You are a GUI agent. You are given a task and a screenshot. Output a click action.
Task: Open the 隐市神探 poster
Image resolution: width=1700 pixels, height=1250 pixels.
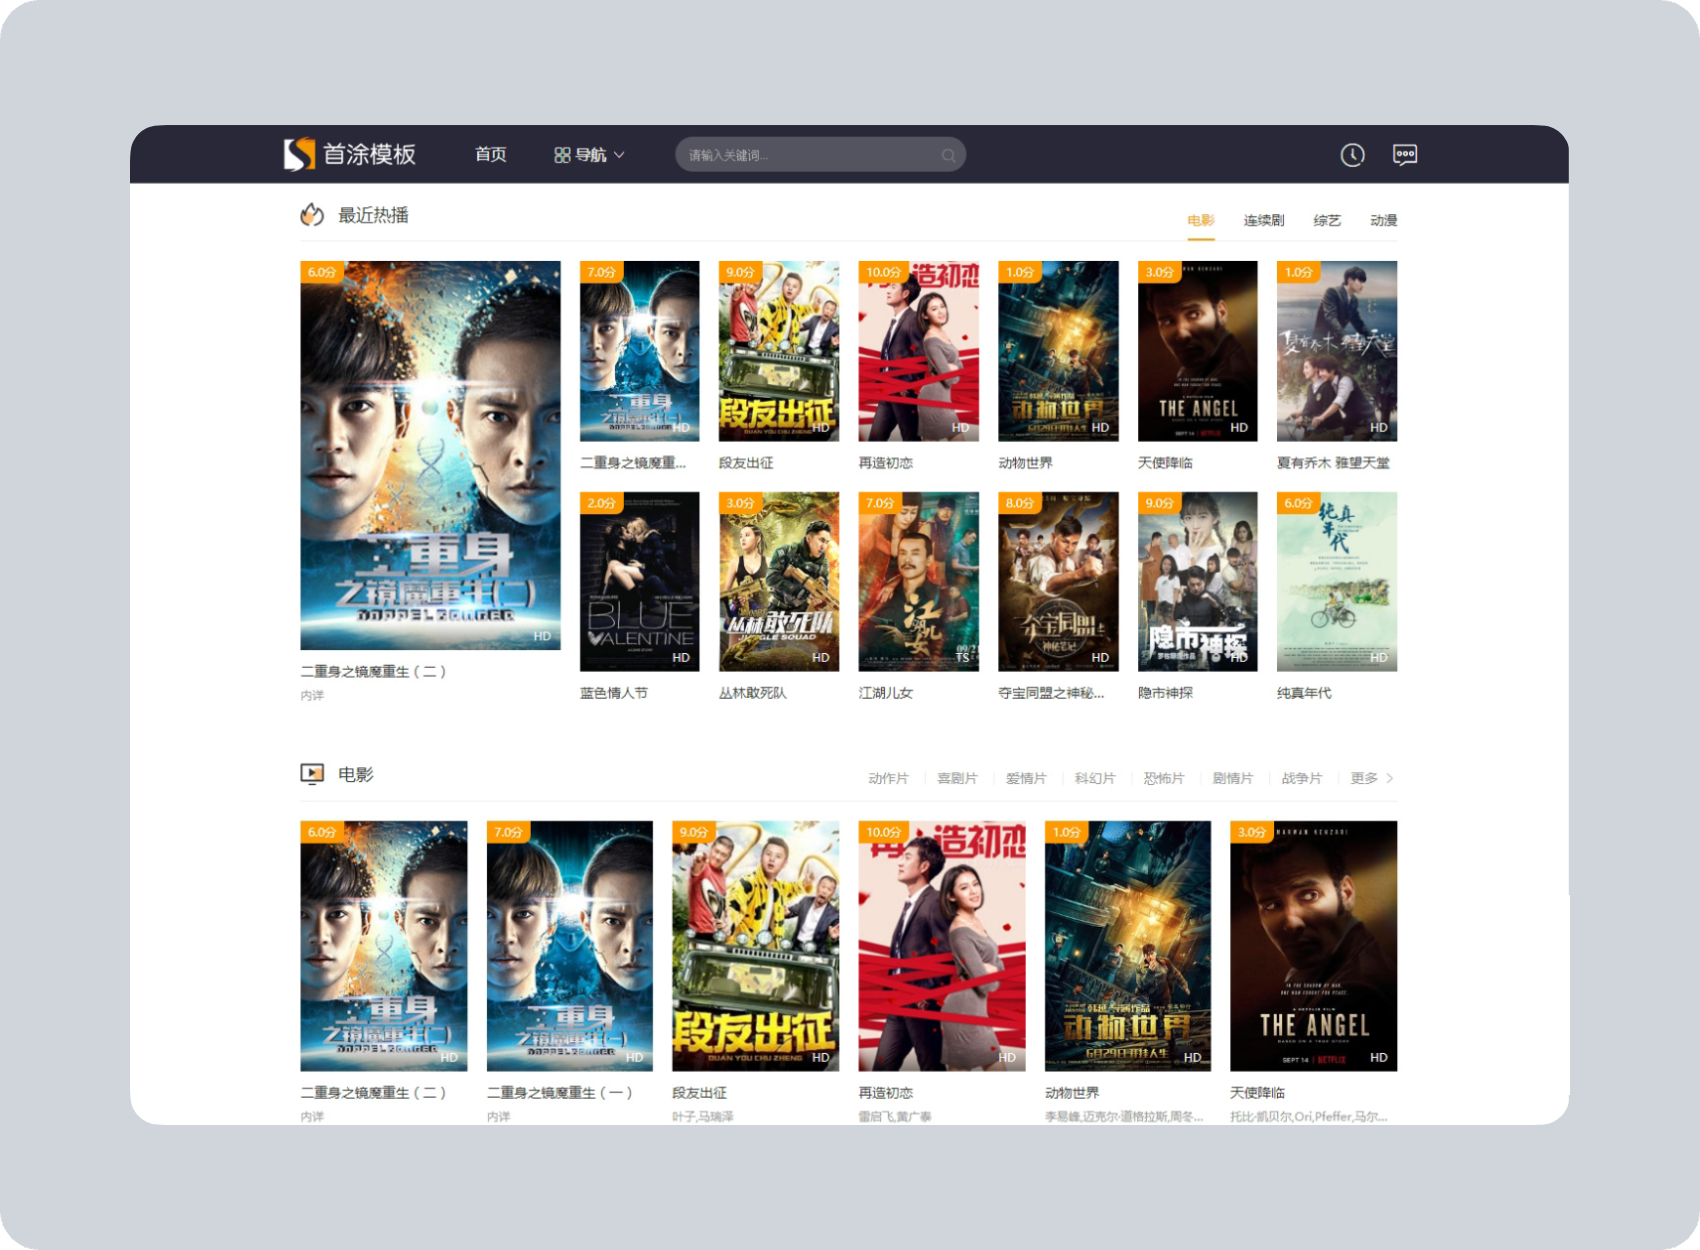tap(1197, 581)
